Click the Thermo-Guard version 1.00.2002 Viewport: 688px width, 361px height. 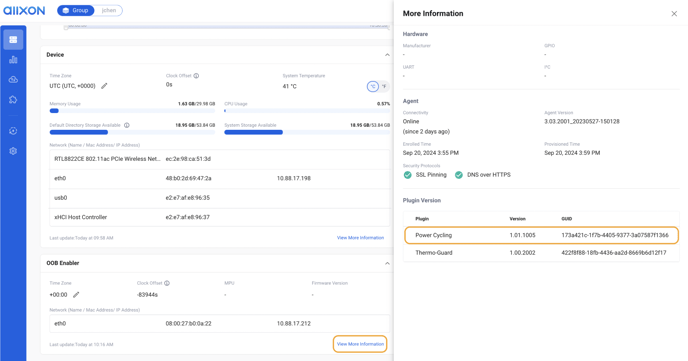pos(522,253)
